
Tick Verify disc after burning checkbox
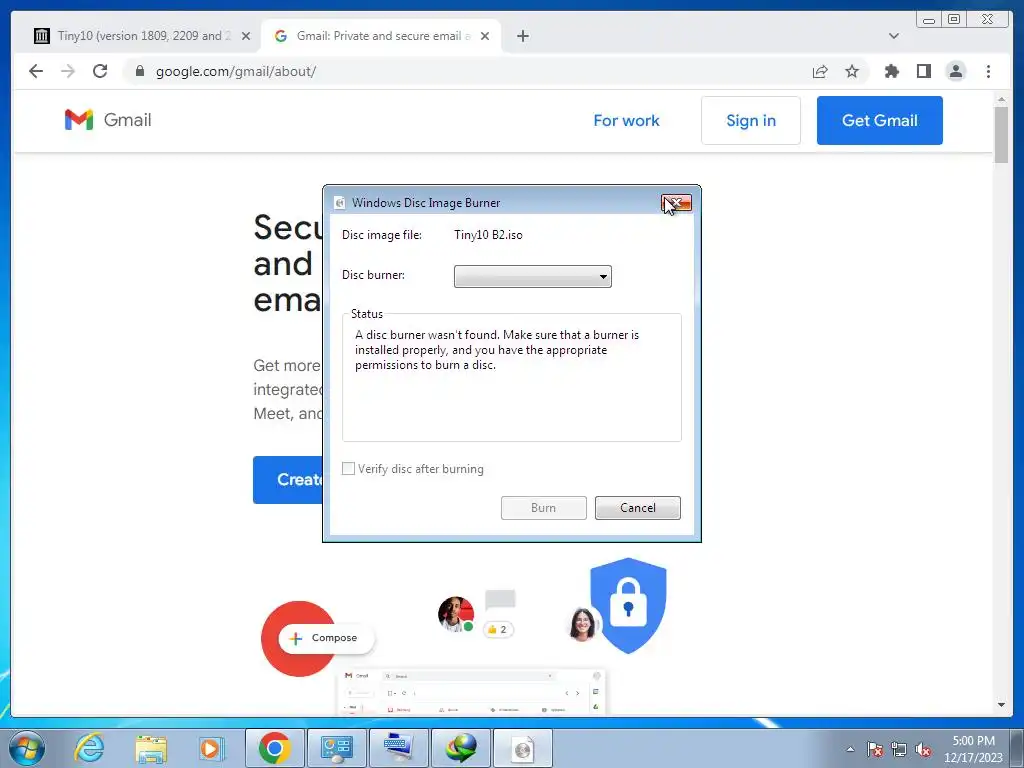[349, 469]
